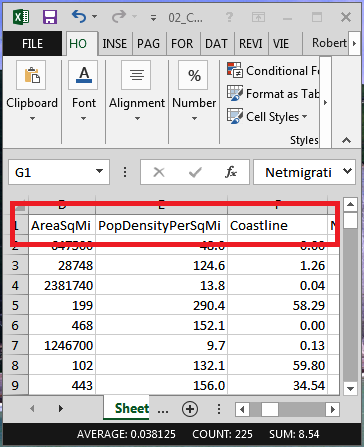Screen dimensions: 364x447
Task: Select the AreaSqMi header cell
Action: (62, 226)
